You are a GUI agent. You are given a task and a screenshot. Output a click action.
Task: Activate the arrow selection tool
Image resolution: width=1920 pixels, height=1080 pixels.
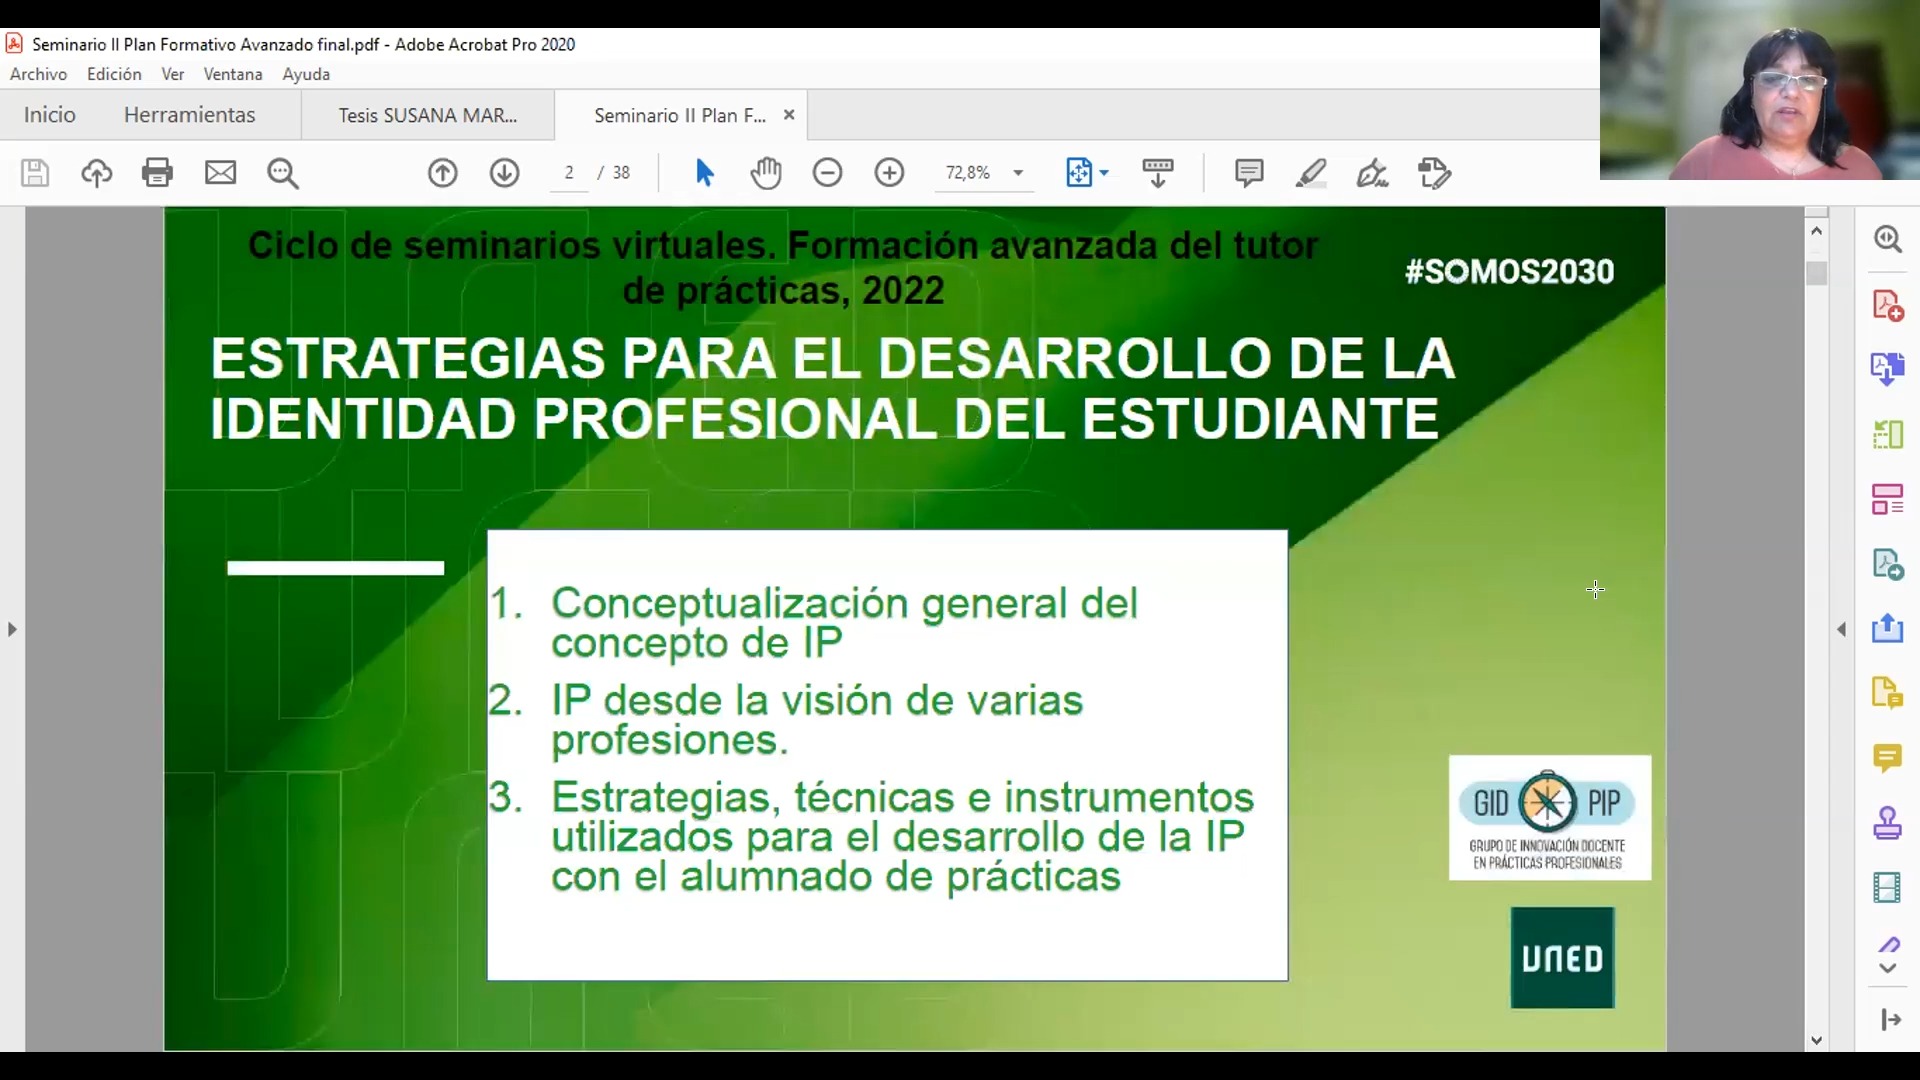(x=704, y=173)
